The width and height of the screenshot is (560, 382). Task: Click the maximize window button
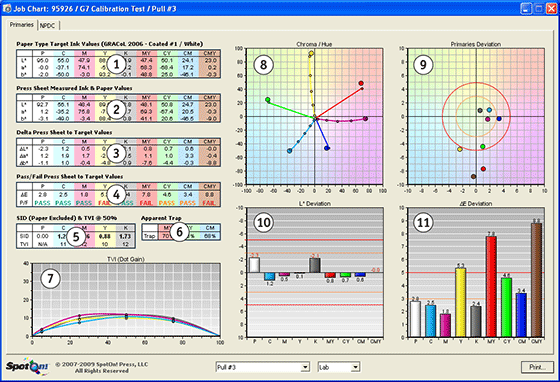(x=538, y=9)
